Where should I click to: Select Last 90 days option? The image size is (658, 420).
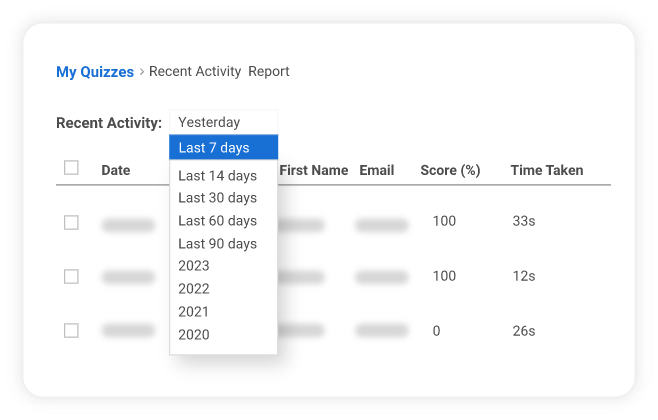[217, 244]
